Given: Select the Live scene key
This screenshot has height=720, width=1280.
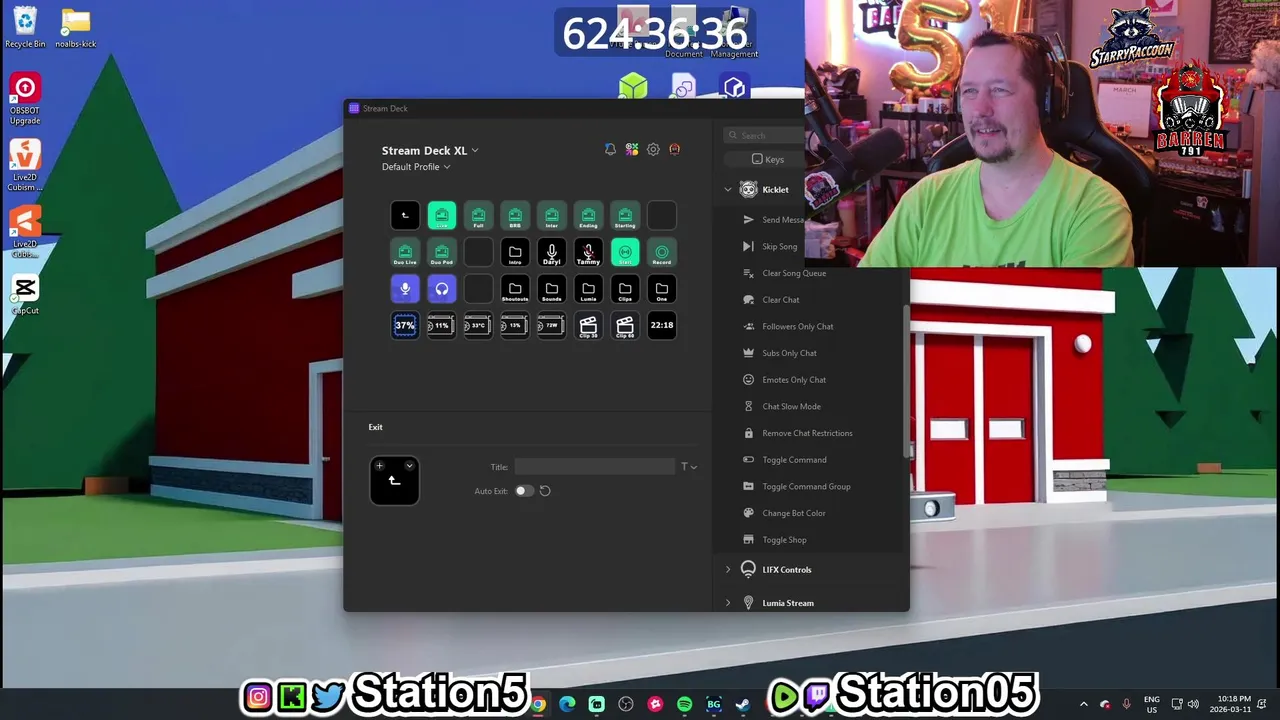Looking at the screenshot, I should click(442, 215).
